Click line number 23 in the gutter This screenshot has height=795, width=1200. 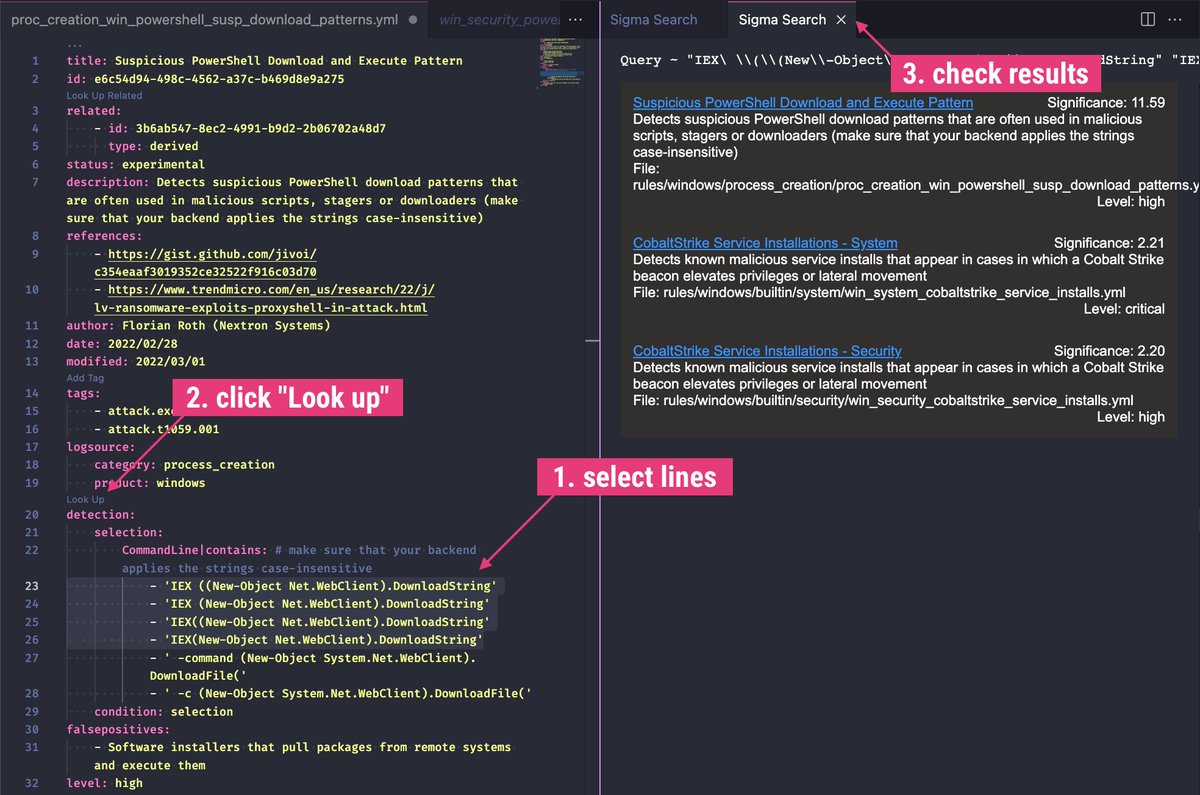pyautogui.click(x=32, y=586)
